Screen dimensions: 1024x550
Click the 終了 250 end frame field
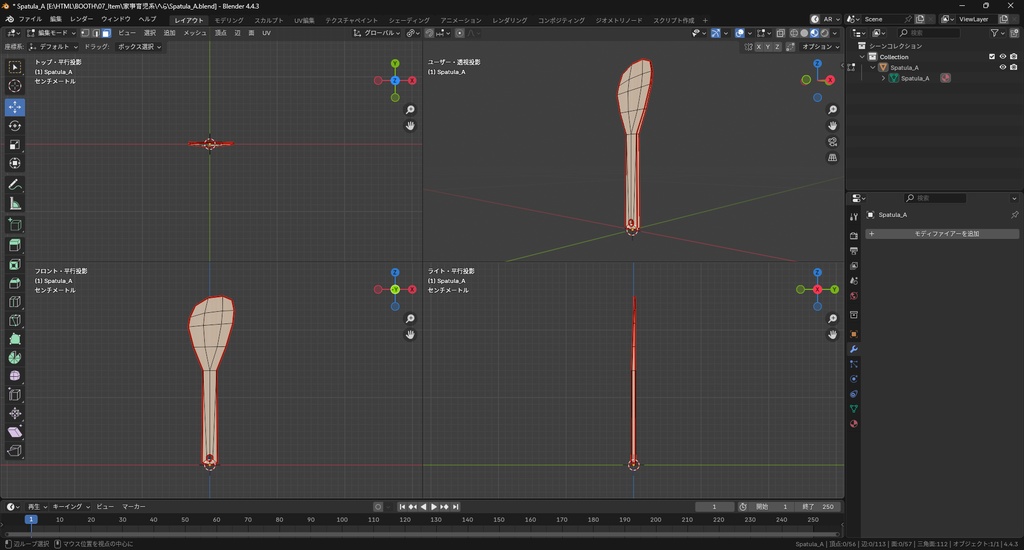point(818,507)
